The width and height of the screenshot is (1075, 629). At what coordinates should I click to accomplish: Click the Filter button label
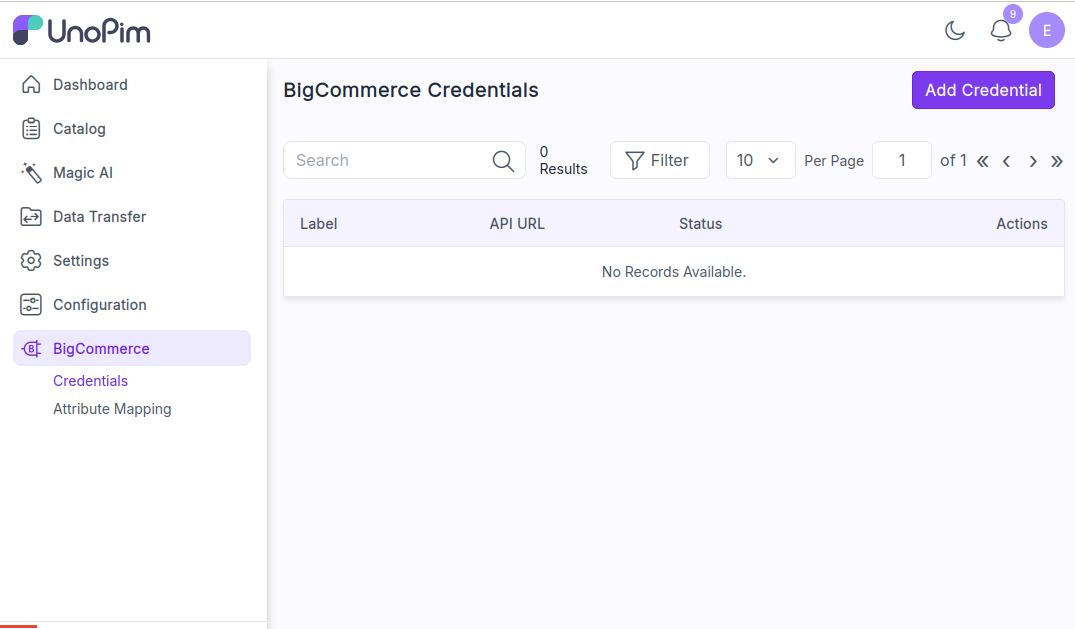[x=669, y=160]
